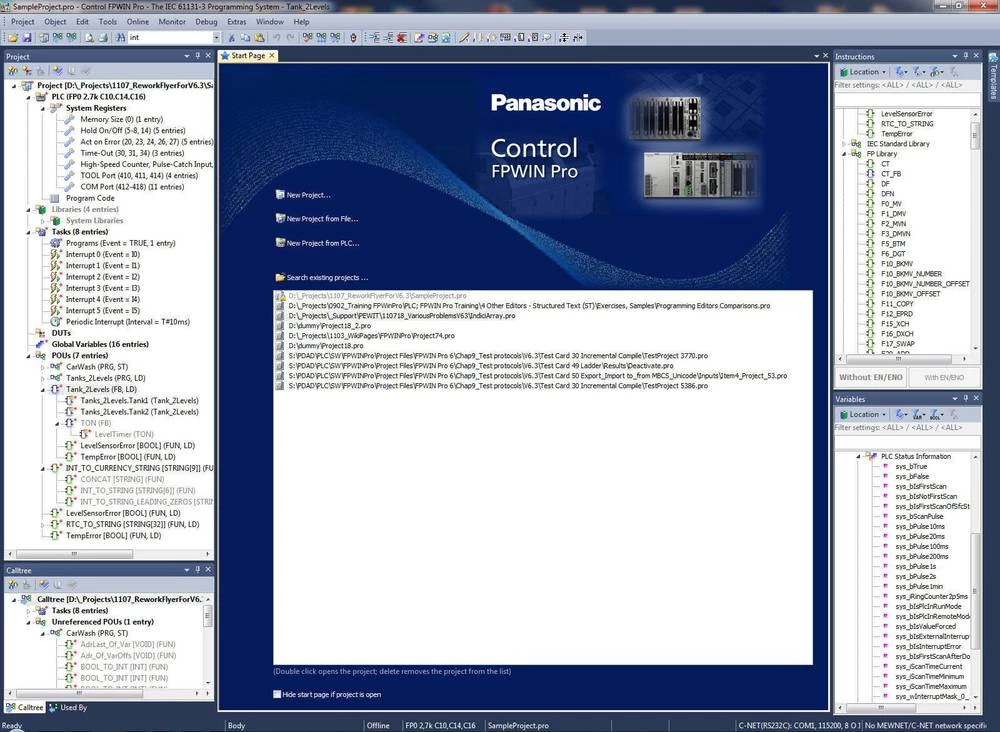Select the Find in project icon
The height and width of the screenshot is (732, 1000).
point(120,37)
